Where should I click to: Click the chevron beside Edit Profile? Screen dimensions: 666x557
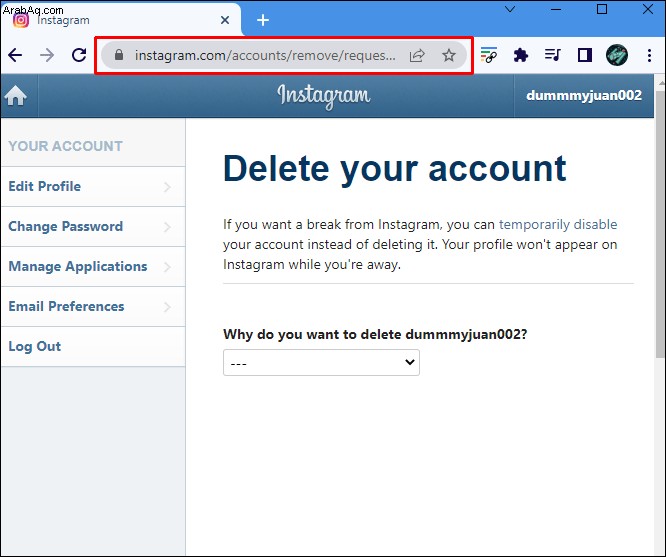(168, 187)
